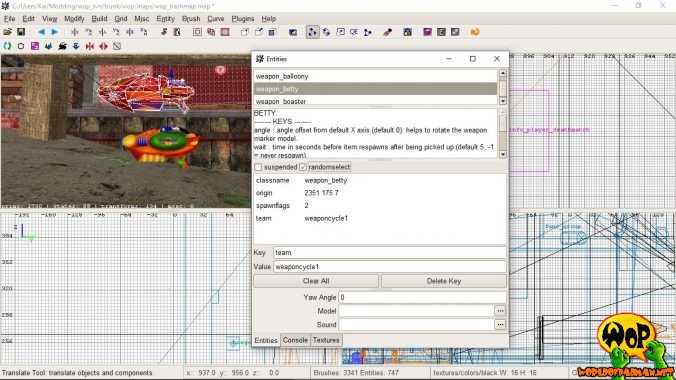Select the Entities tab
This screenshot has height=380, width=676.
point(266,340)
